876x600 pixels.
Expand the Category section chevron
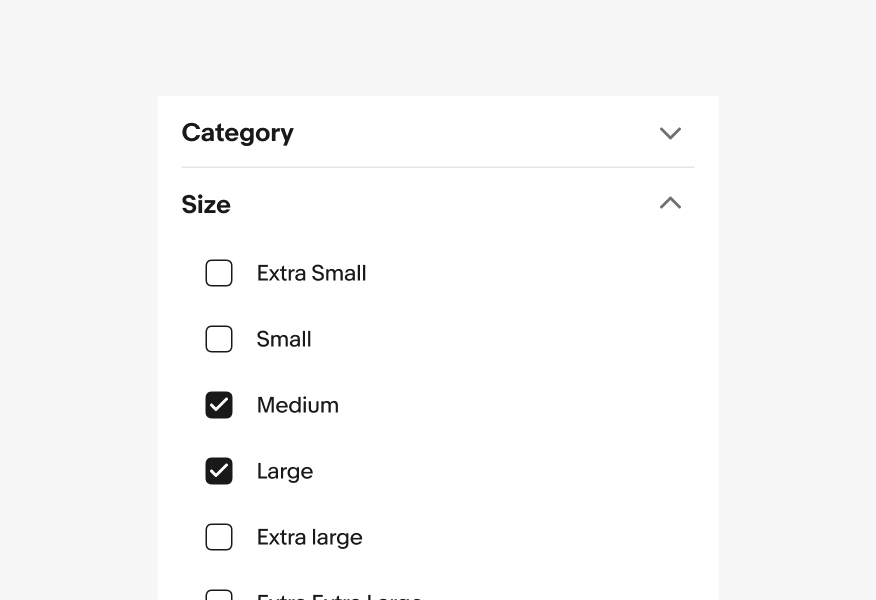(670, 133)
